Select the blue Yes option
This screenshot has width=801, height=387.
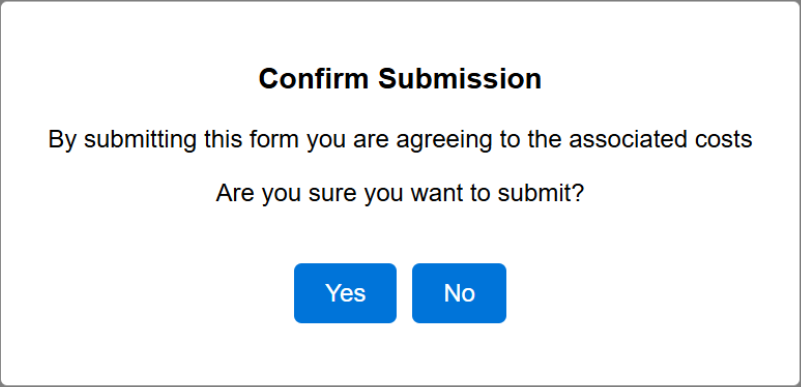click(345, 293)
